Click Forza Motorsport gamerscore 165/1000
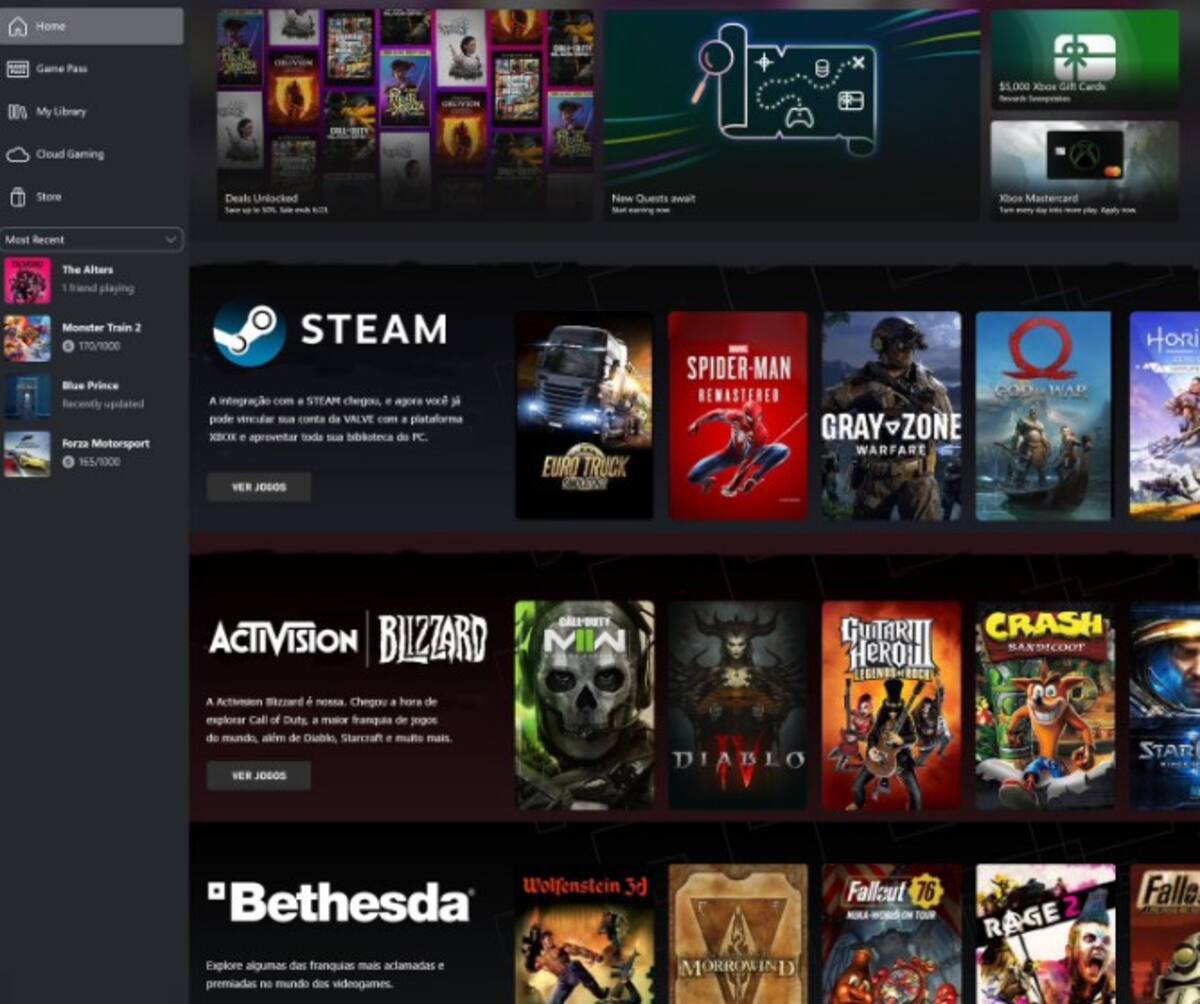The image size is (1200, 1004). point(89,462)
